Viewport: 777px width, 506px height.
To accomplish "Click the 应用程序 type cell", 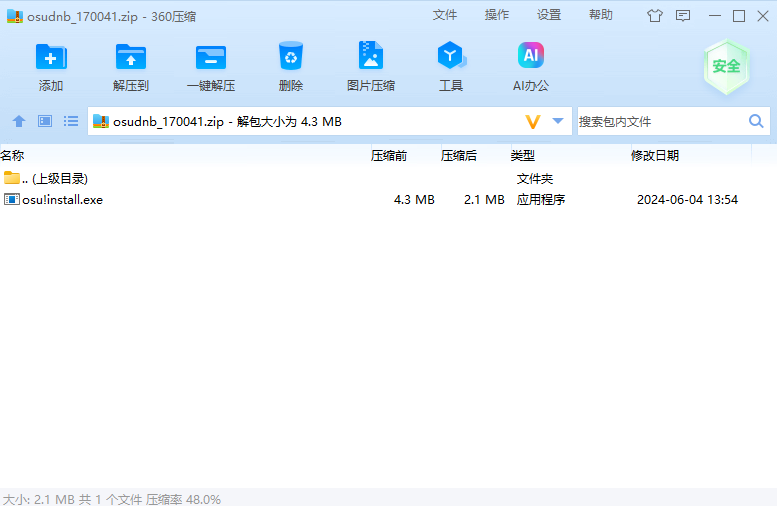I will tap(541, 200).
